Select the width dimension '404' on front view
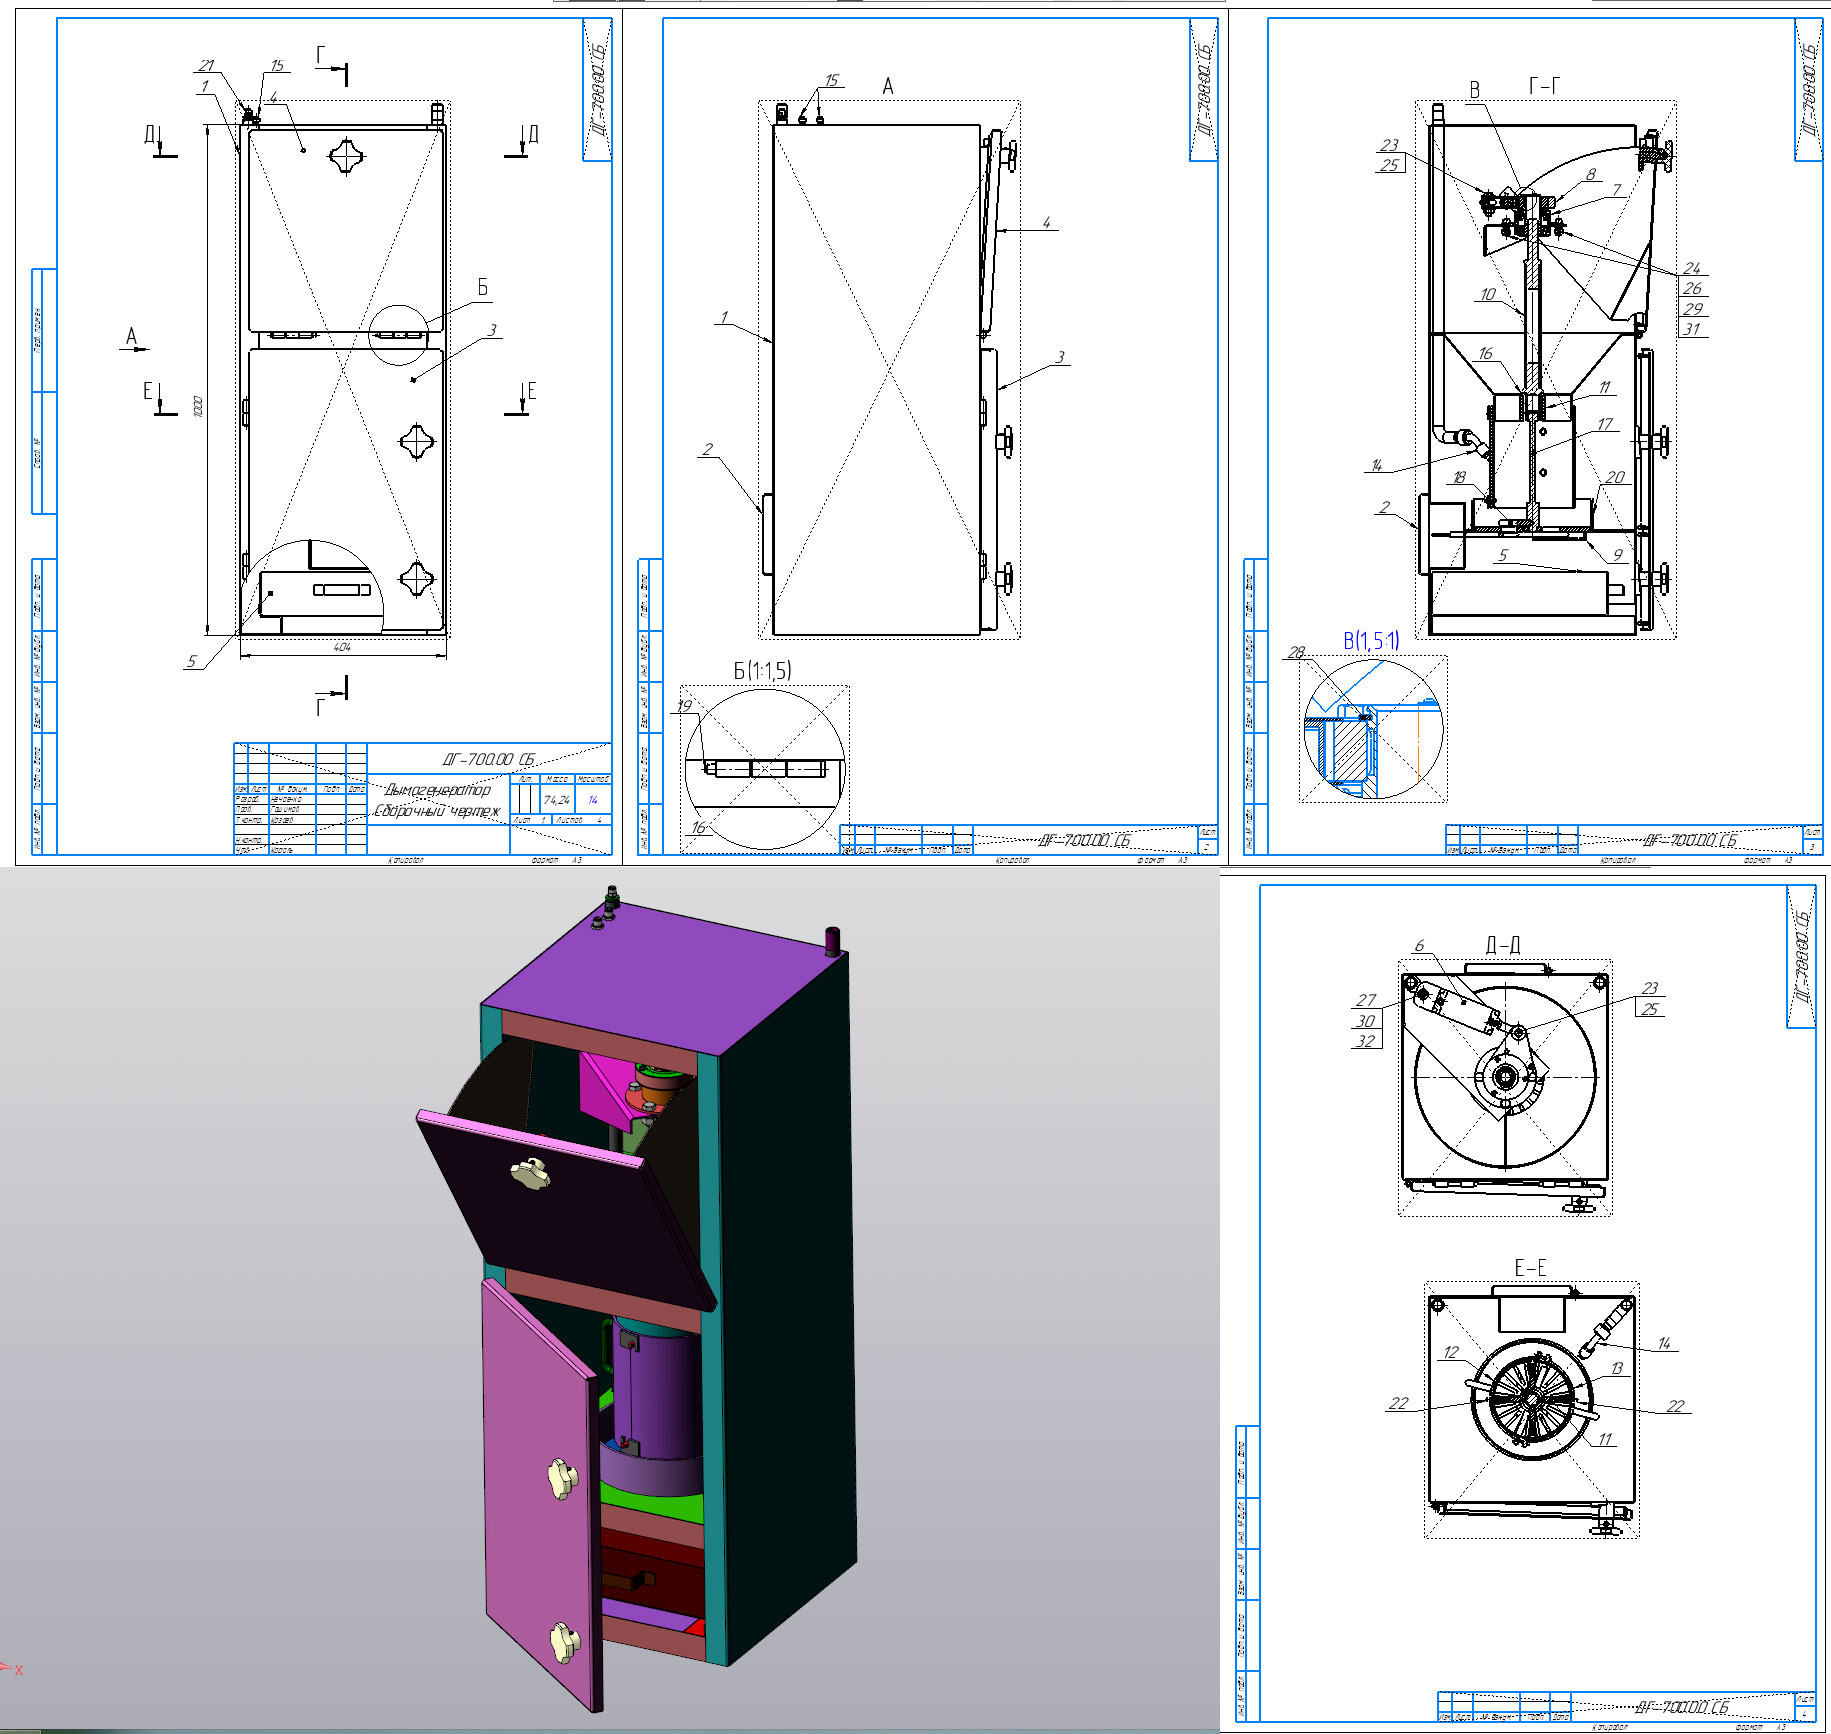The width and height of the screenshot is (1831, 1734). pyautogui.click(x=342, y=647)
